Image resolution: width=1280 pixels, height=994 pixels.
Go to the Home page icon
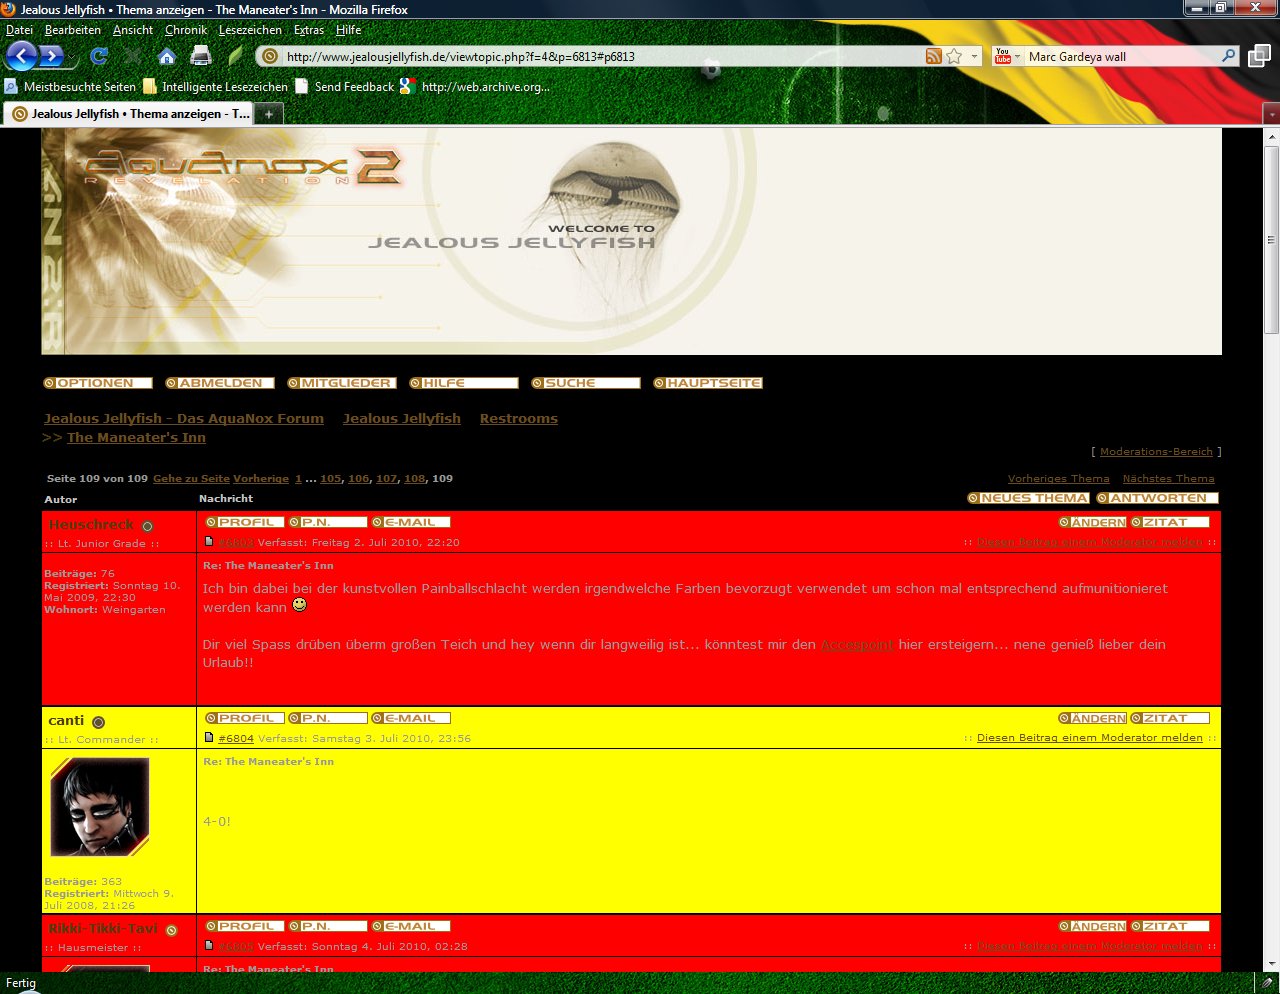pos(167,56)
